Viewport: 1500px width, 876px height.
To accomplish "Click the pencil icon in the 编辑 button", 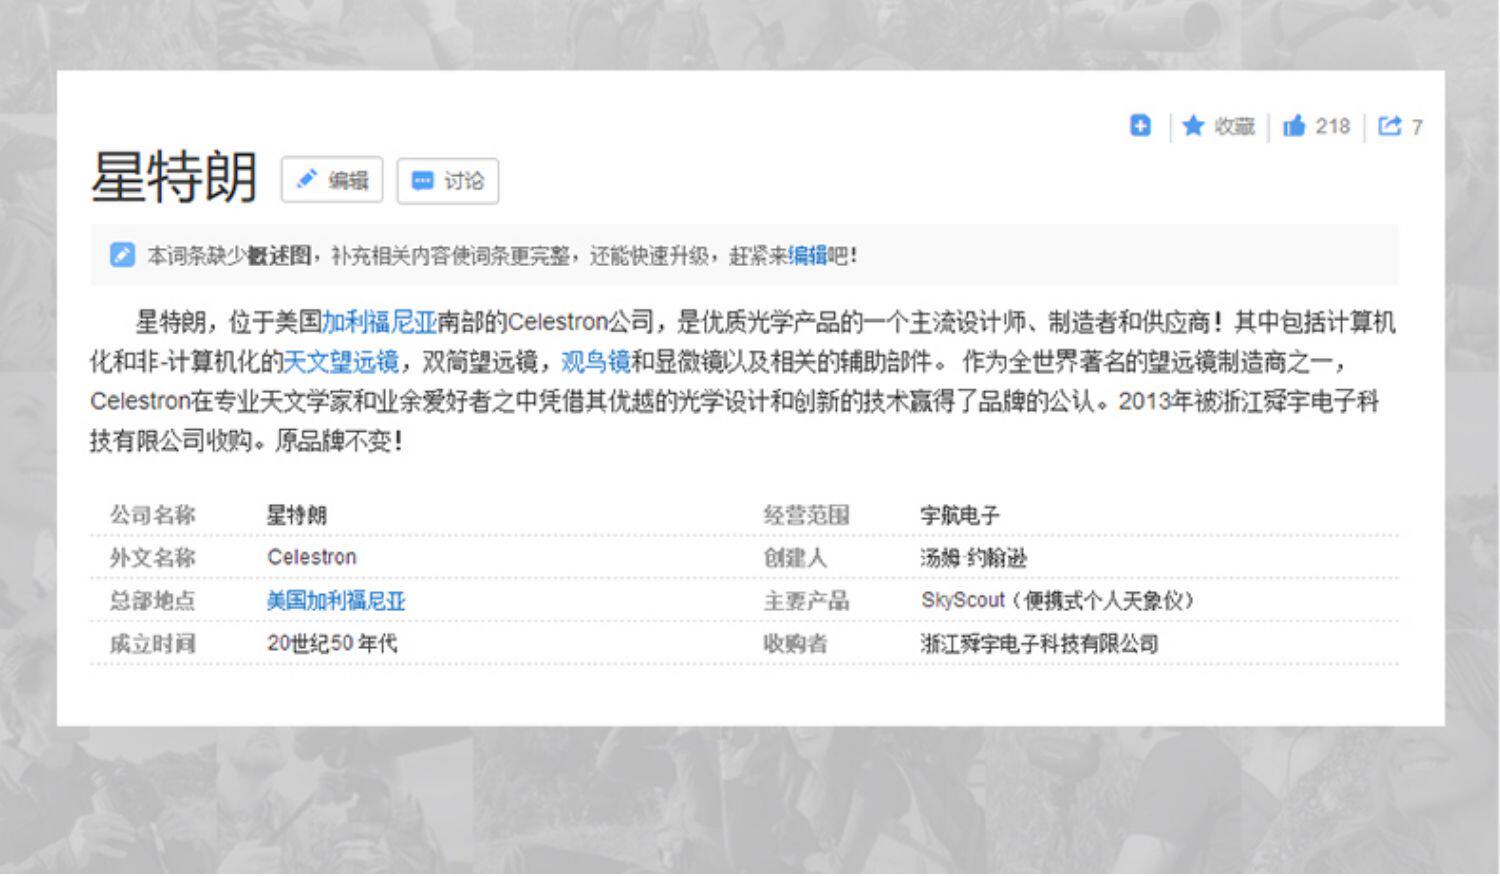I will [307, 180].
